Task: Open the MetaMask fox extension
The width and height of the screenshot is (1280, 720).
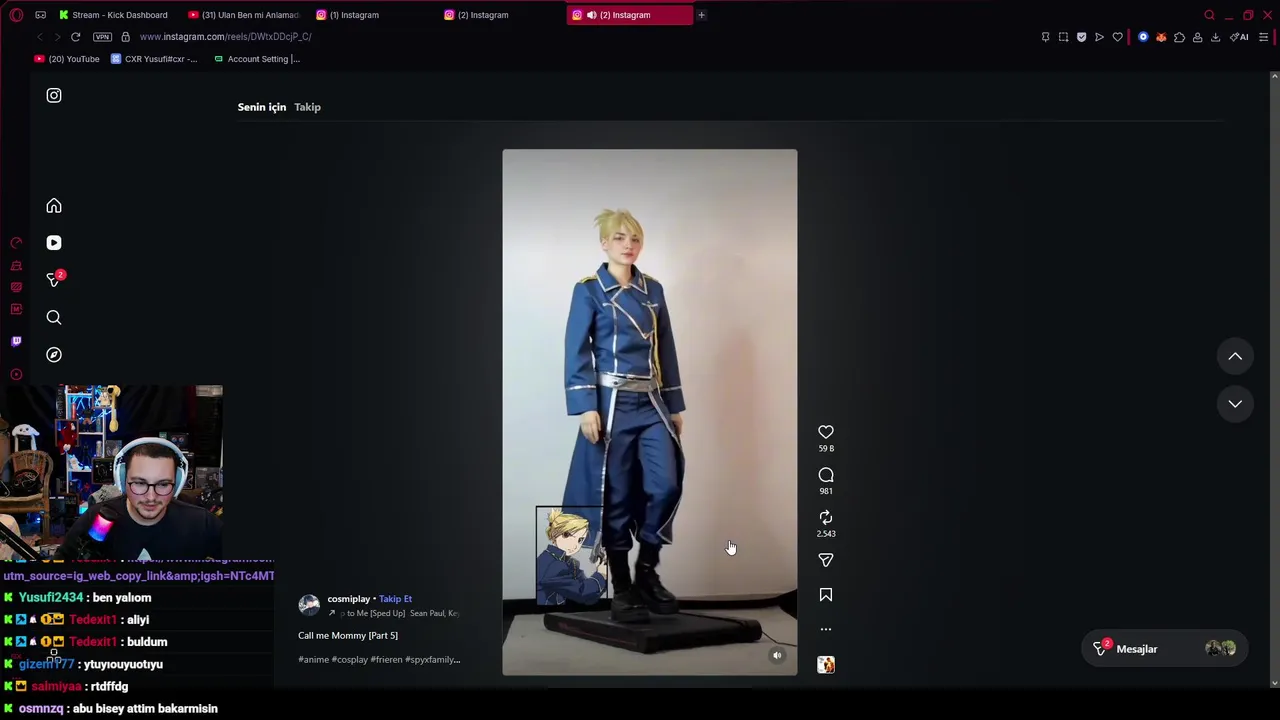Action: (x=1161, y=37)
